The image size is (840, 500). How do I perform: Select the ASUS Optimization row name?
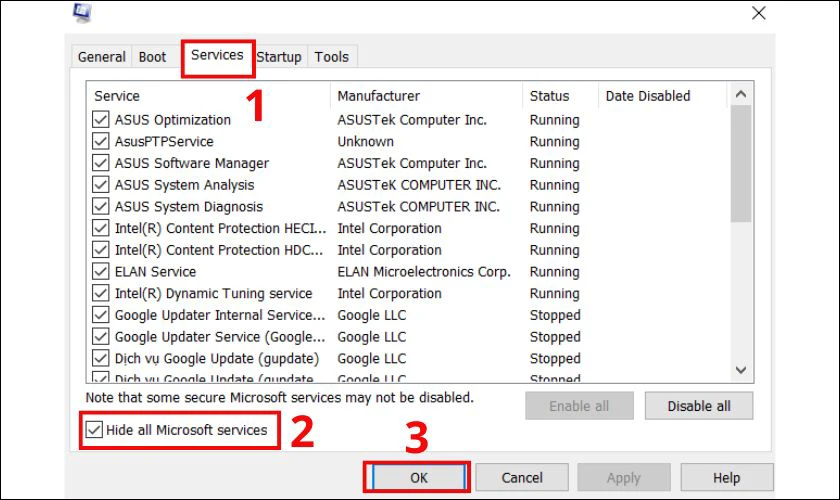(x=172, y=120)
